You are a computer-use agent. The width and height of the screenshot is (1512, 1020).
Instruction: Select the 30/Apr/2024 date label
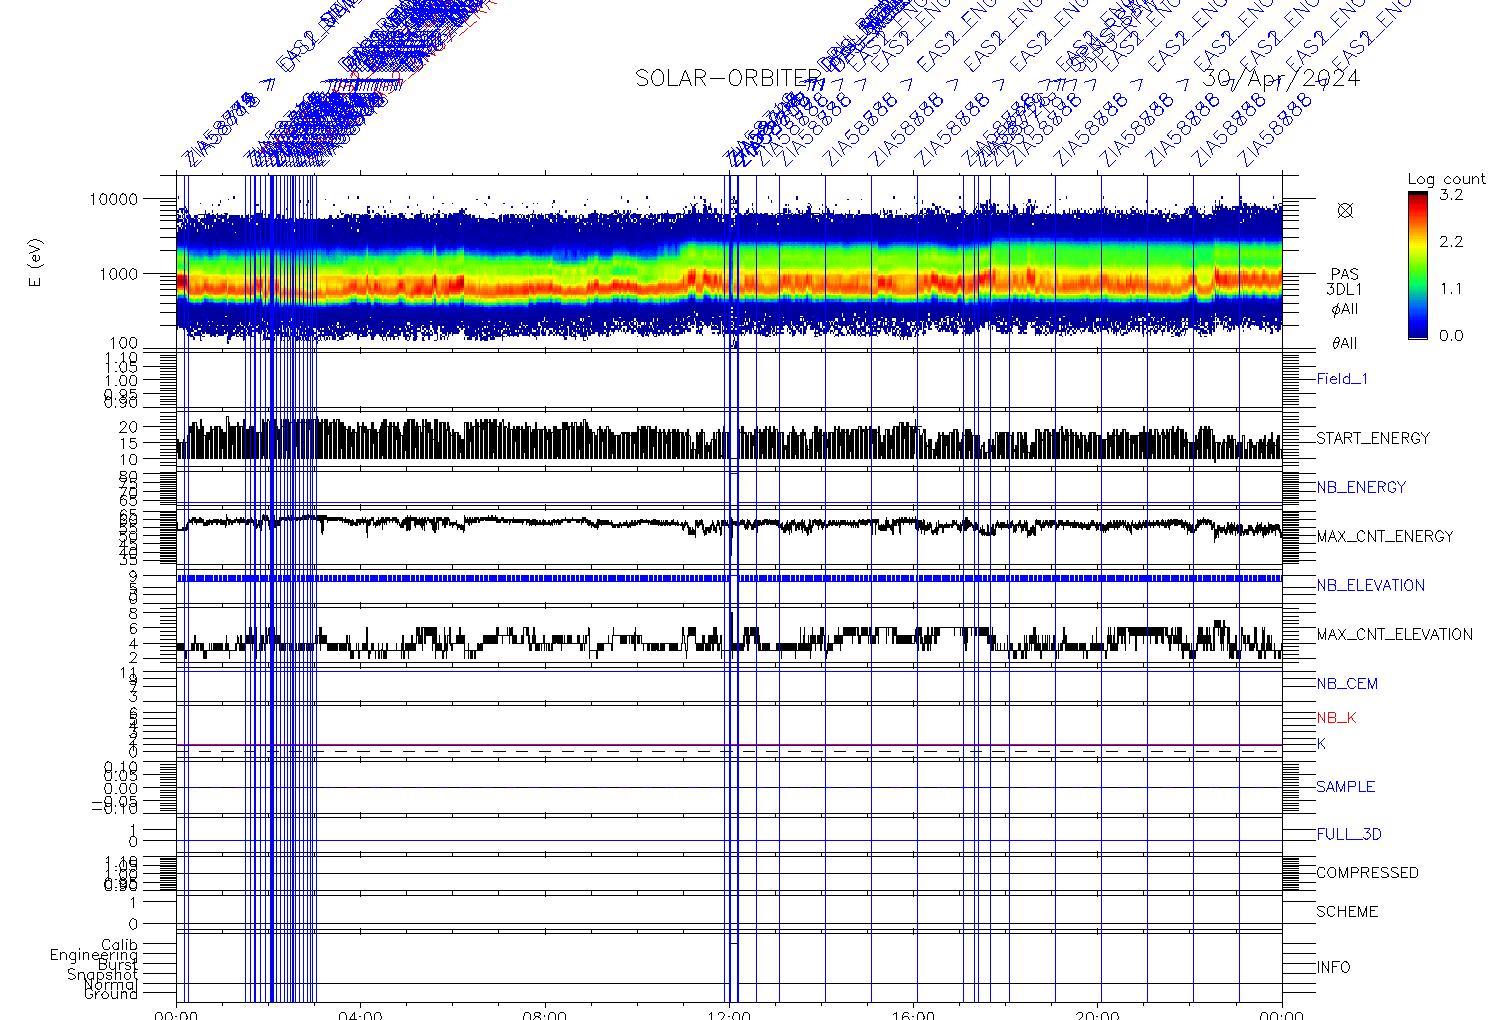1281,78
